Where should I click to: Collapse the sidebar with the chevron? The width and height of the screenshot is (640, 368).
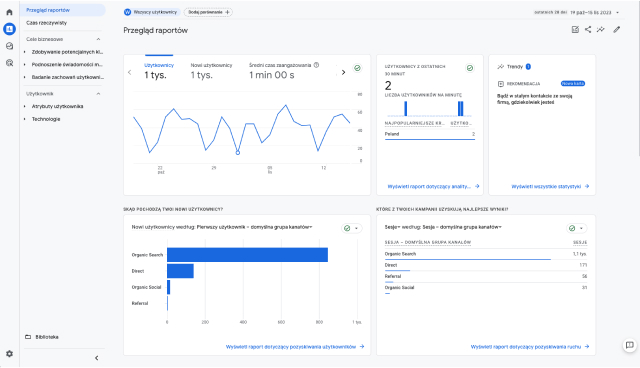pos(97,358)
